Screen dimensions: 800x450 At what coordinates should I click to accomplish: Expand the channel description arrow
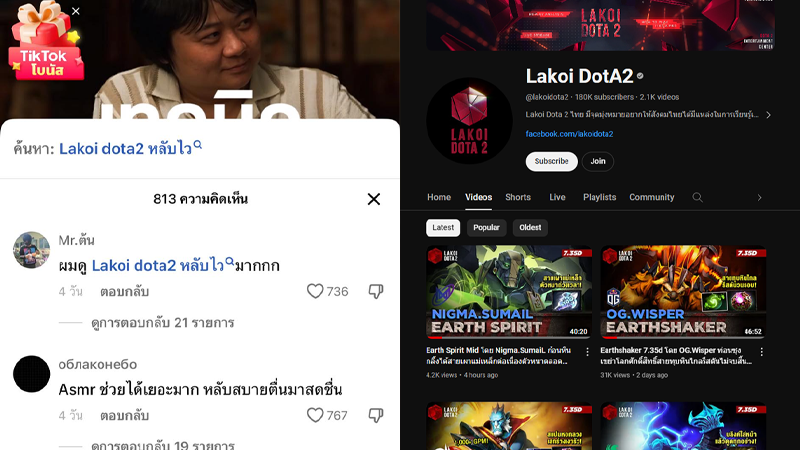coord(768,115)
